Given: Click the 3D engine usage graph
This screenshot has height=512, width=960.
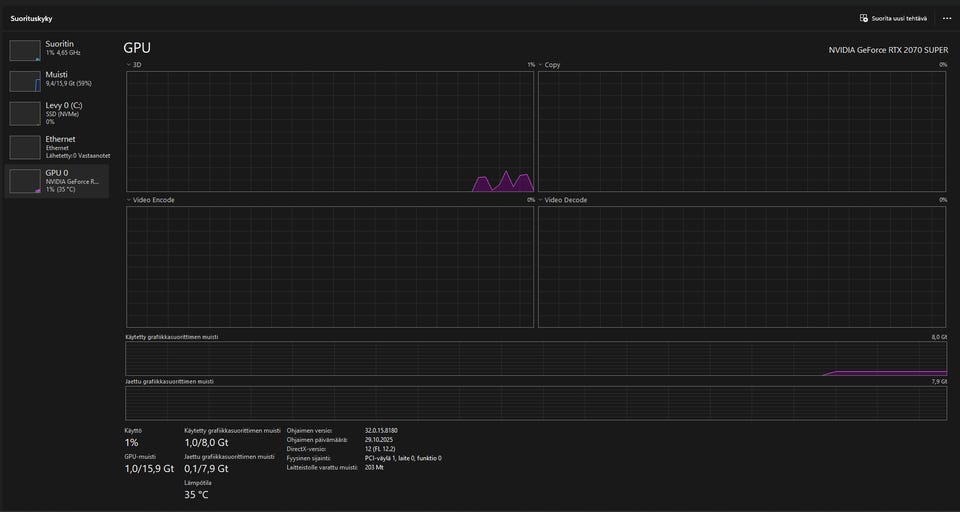Looking at the screenshot, I should 330,131.
